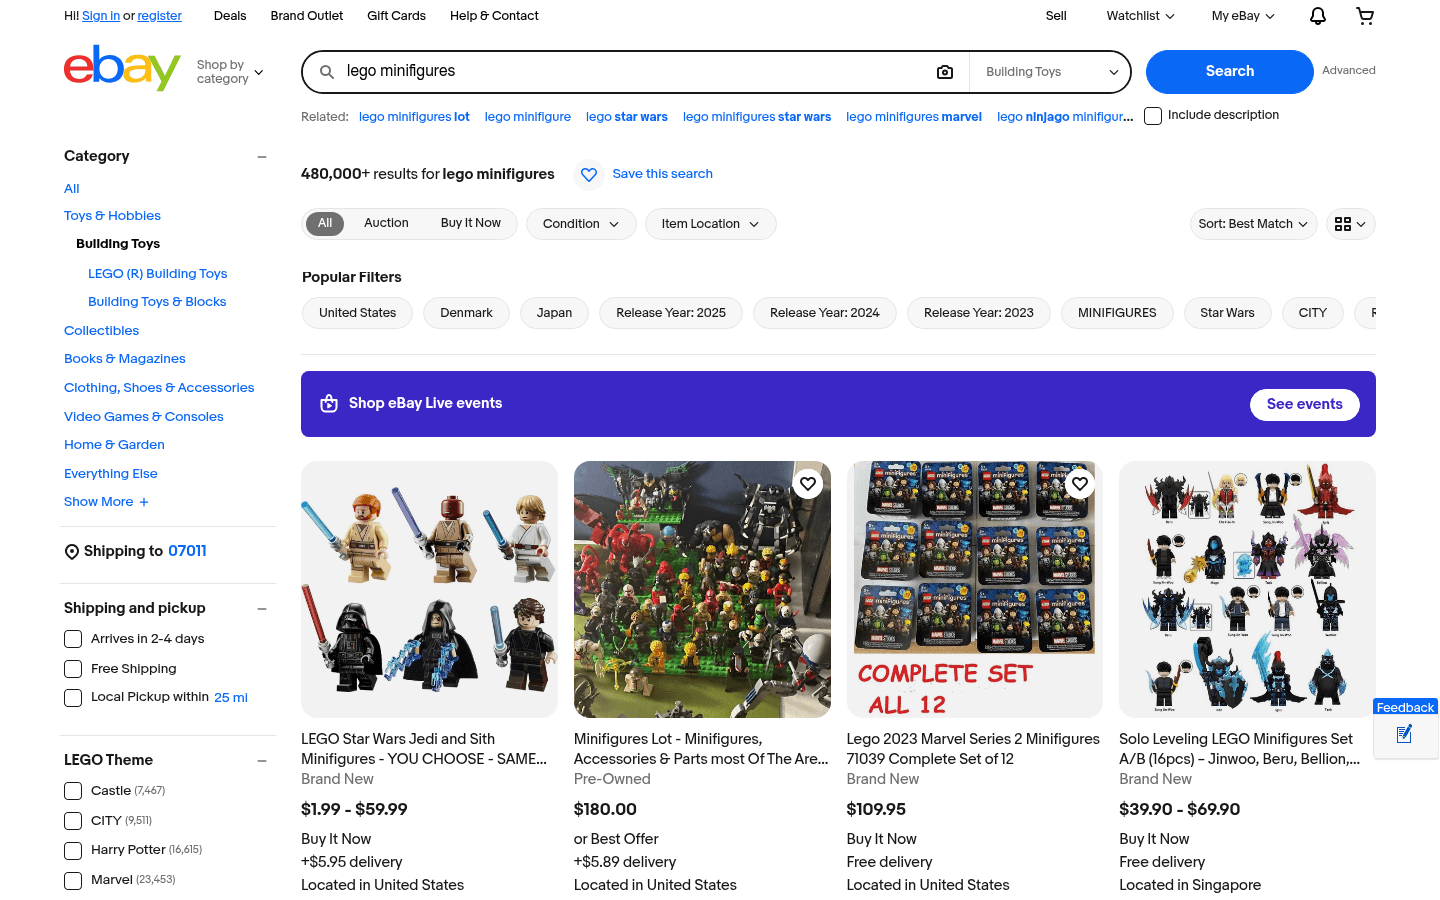Select the Castle theme checkbox
1440x900 pixels.
pyautogui.click(x=73, y=791)
